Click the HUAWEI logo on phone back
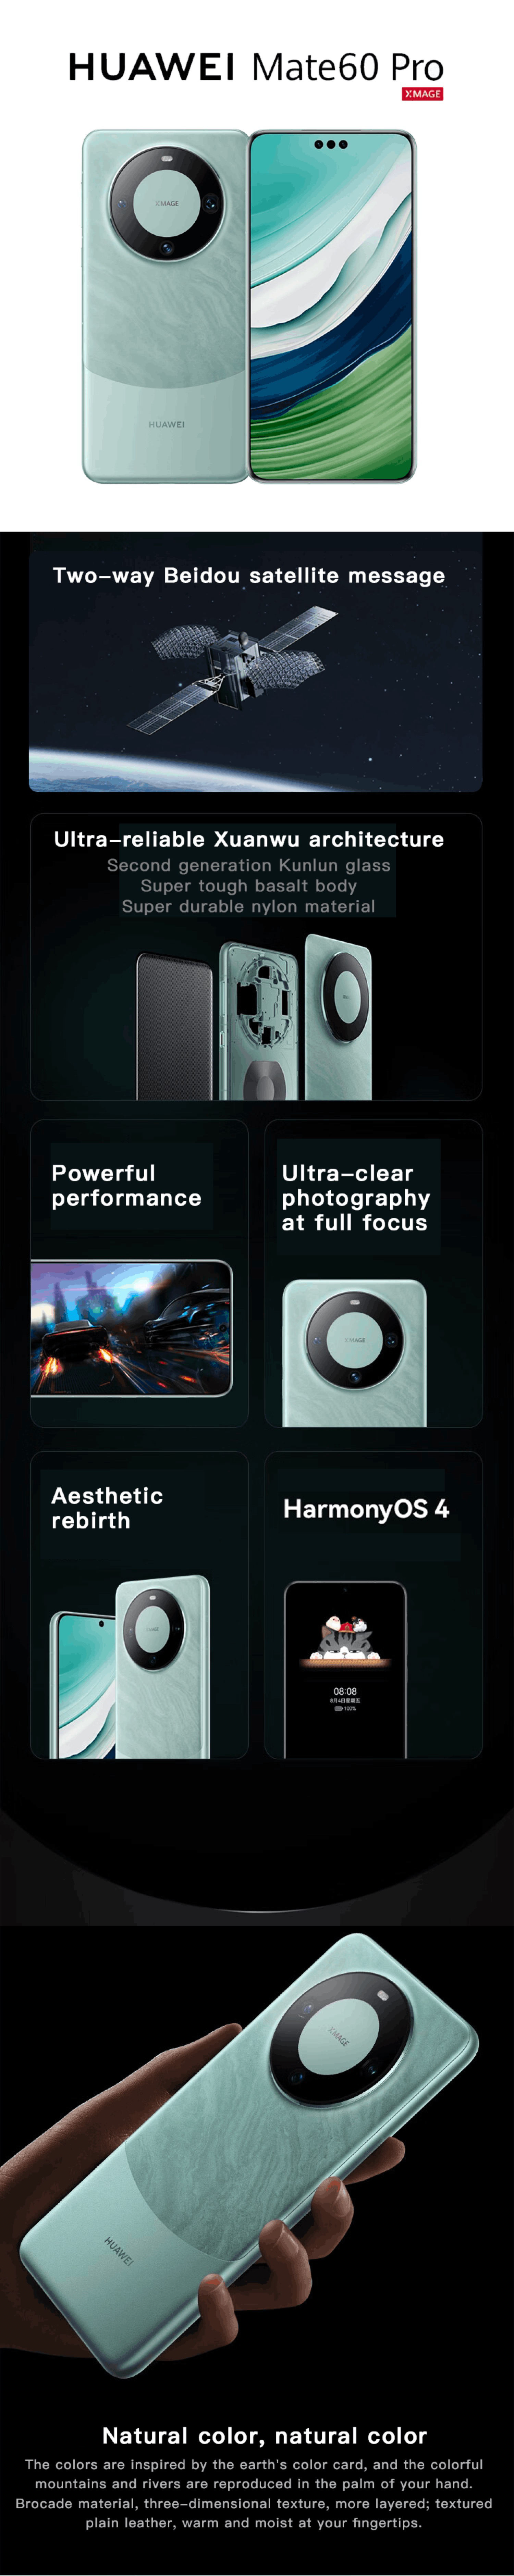 click(x=166, y=424)
